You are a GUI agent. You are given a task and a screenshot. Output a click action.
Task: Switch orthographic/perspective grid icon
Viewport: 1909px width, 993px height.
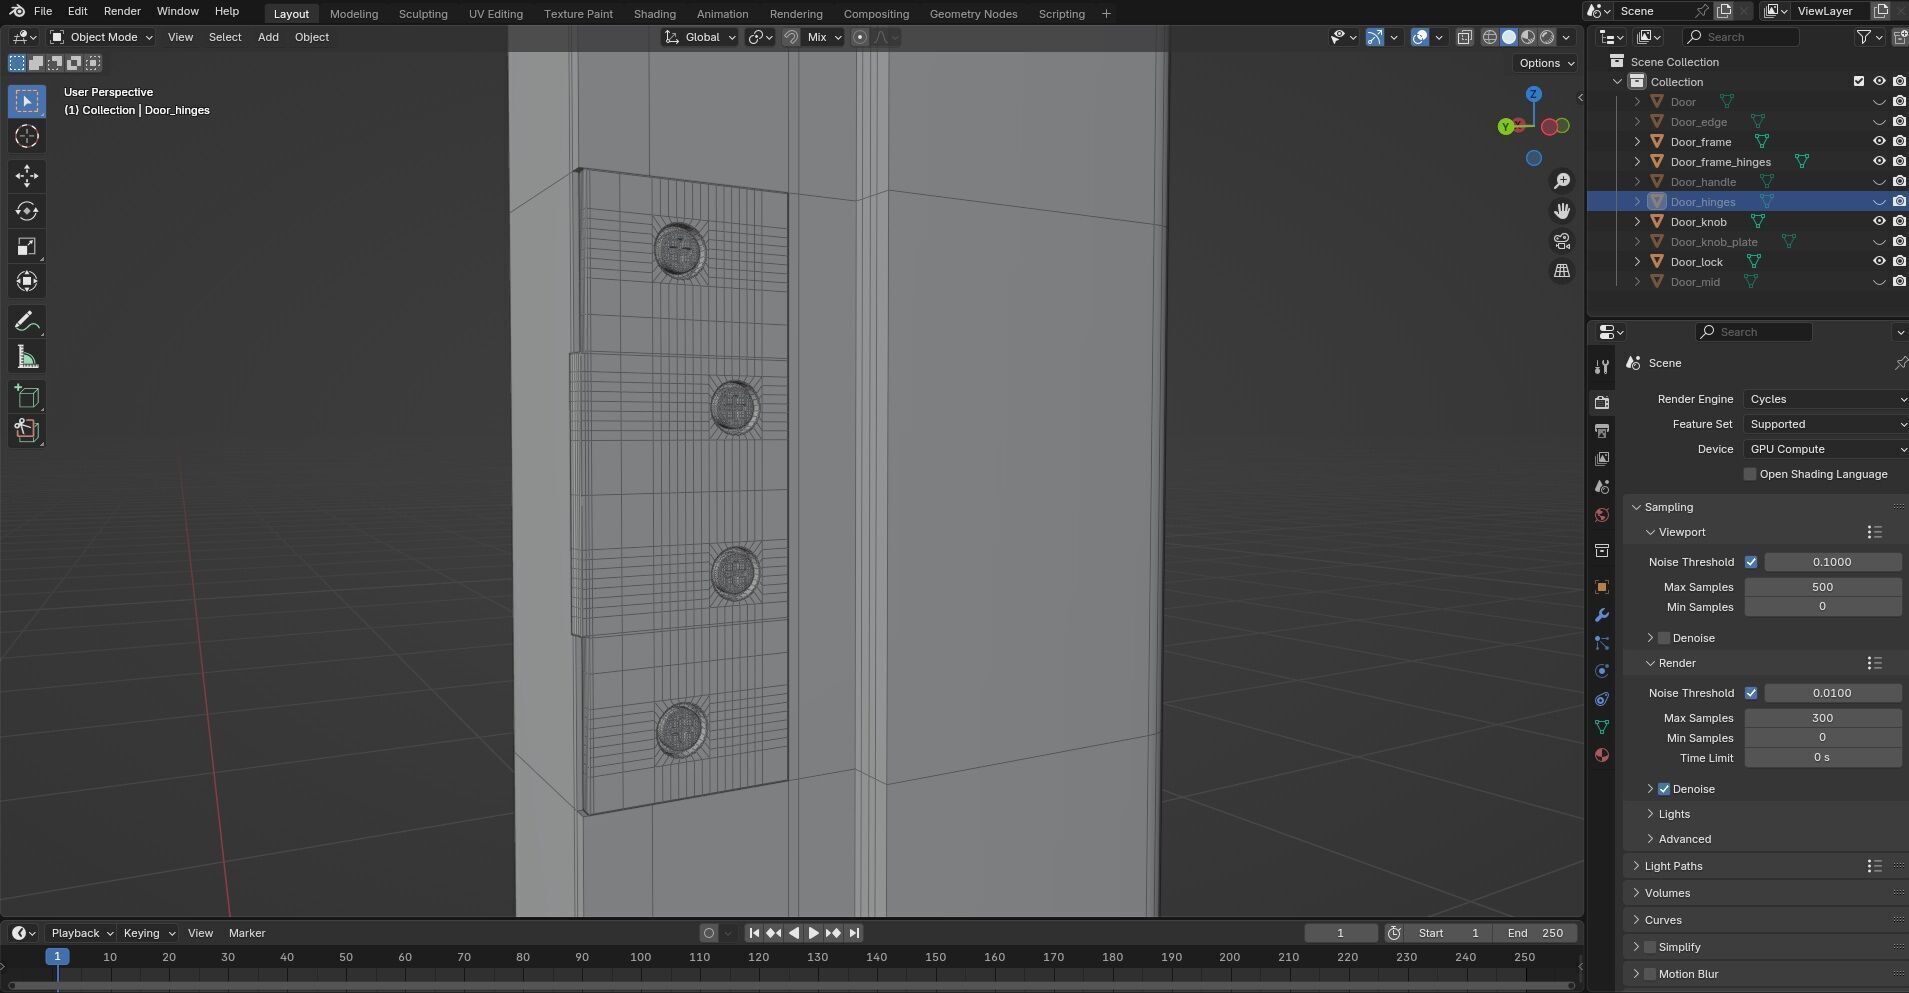tap(1562, 271)
